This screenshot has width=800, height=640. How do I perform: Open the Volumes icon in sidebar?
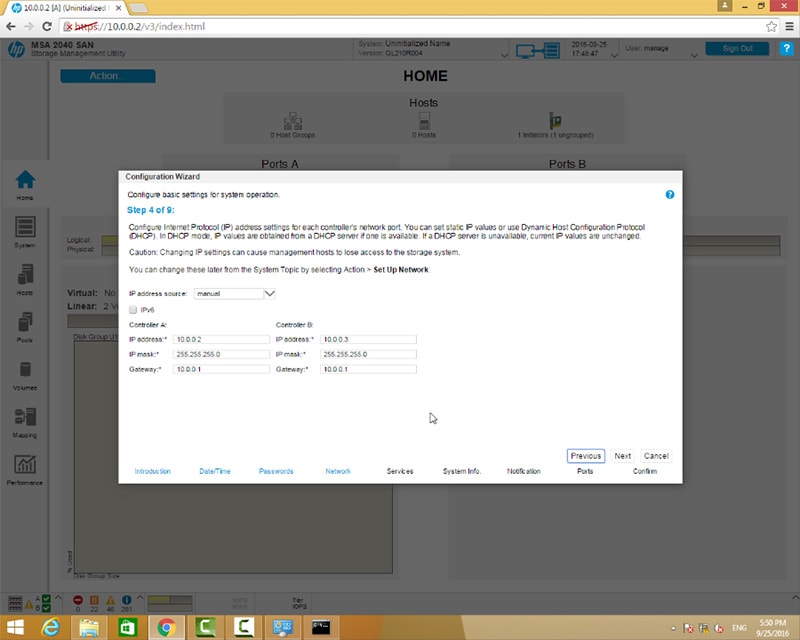coord(25,370)
